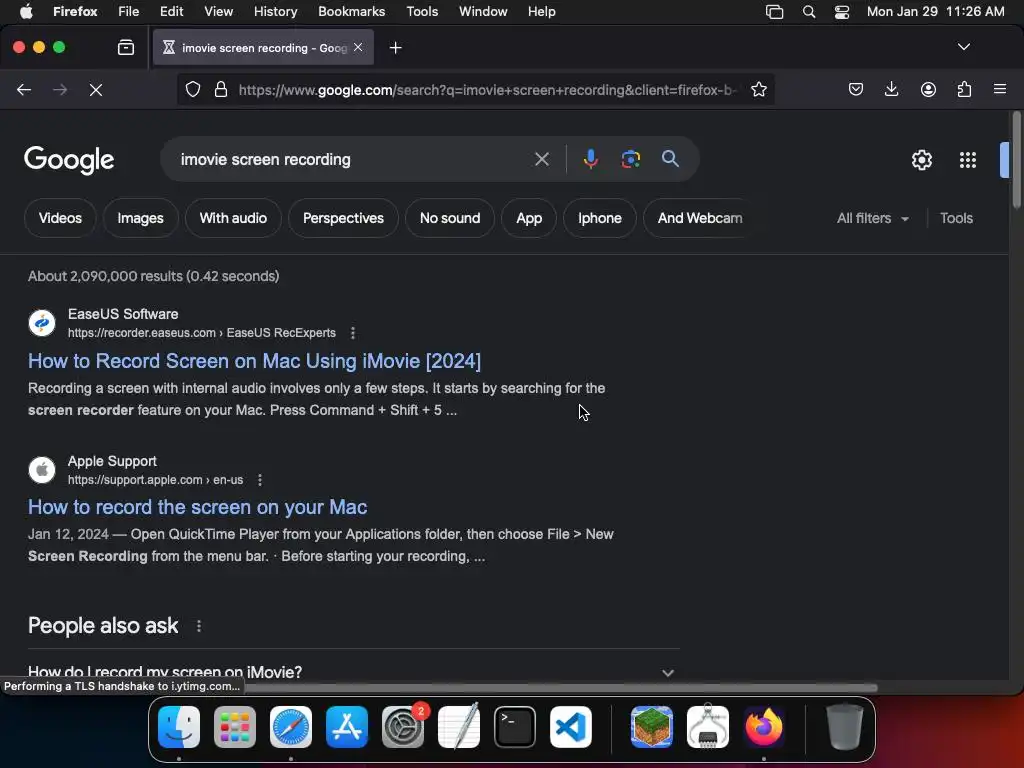Open People also ask options menu
This screenshot has width=1024, height=768.
199,626
